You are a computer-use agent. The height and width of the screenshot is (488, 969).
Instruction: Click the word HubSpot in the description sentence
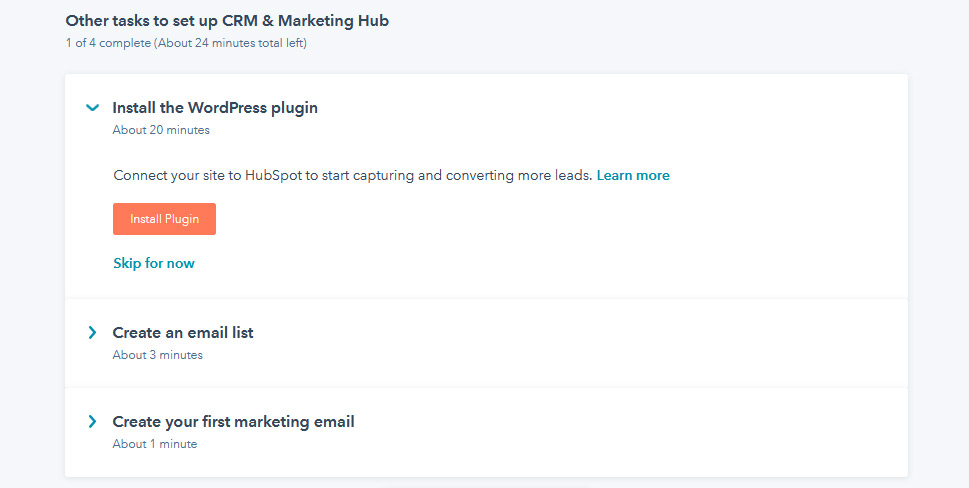(273, 175)
